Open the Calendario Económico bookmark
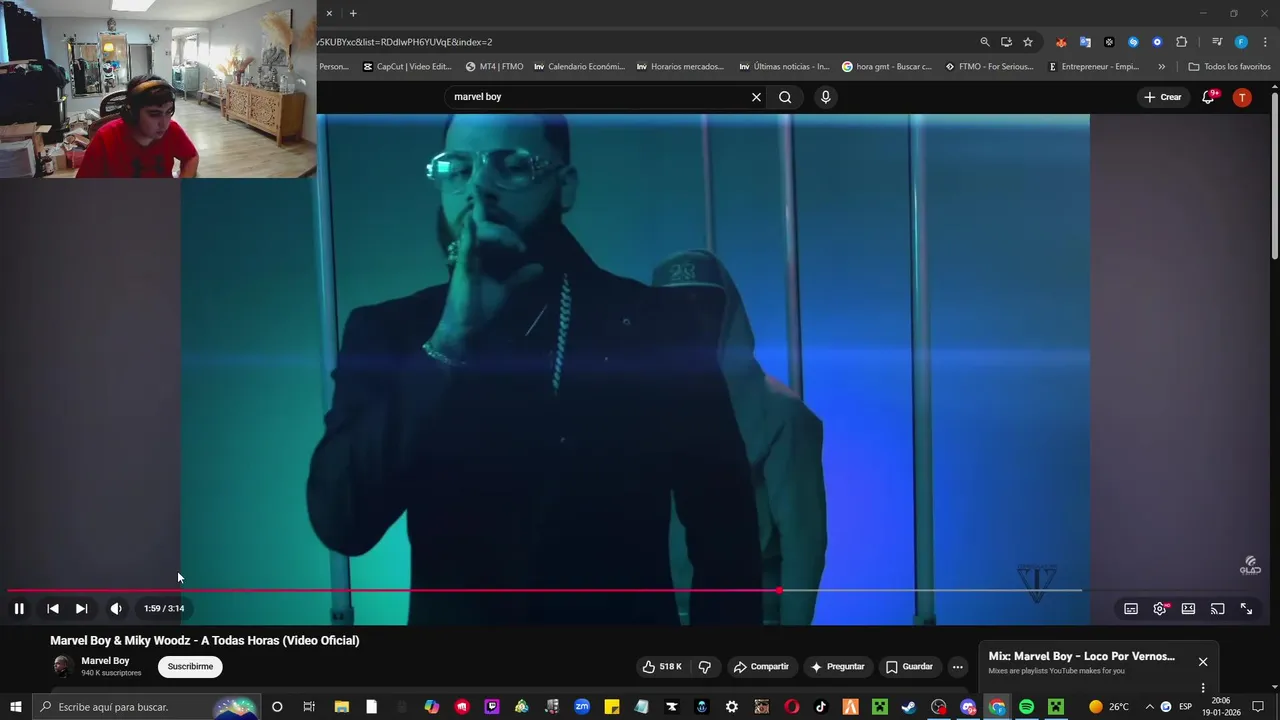This screenshot has width=1280, height=720. pyautogui.click(x=579, y=67)
